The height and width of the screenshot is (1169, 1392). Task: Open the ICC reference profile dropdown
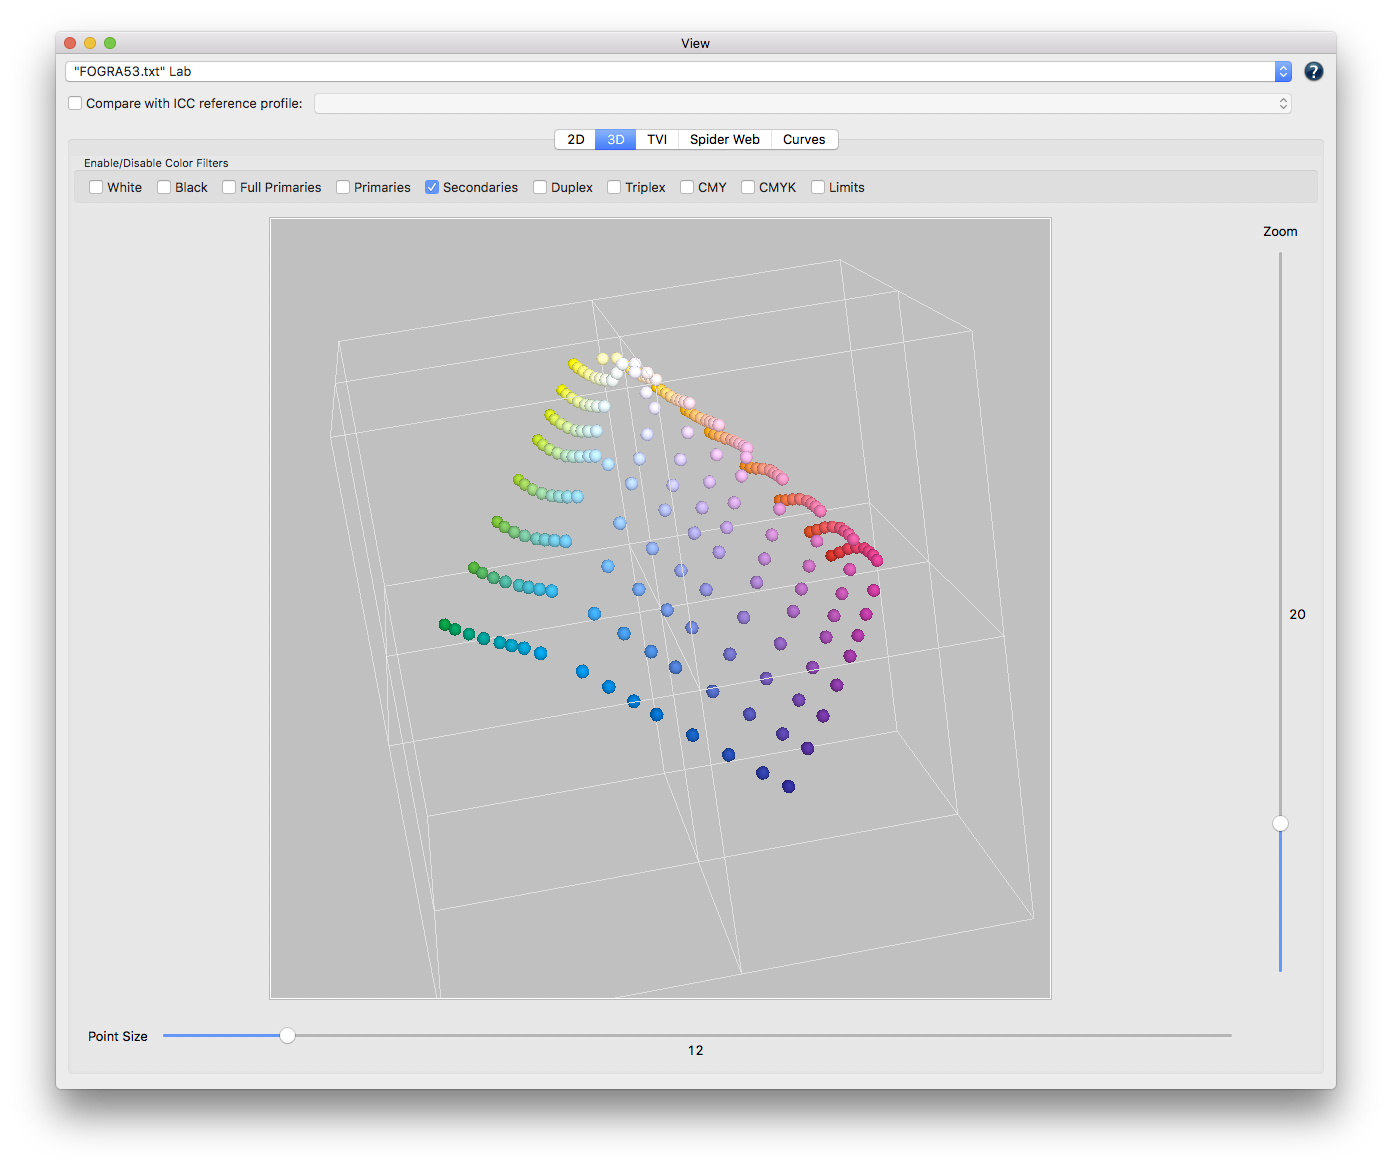coord(802,104)
